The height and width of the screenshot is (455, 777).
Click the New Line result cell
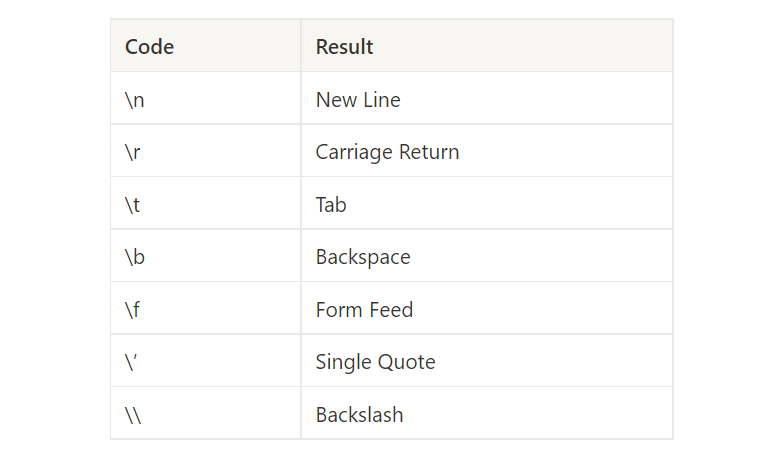pyautogui.click(x=487, y=98)
